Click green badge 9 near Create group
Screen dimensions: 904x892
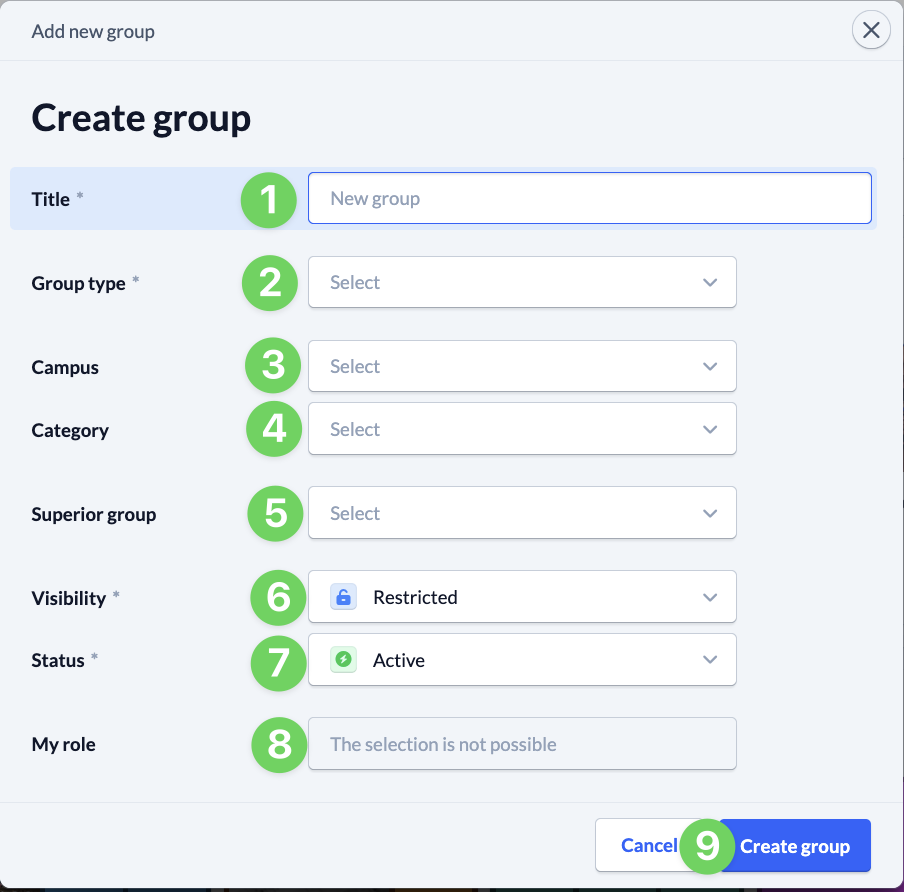coord(707,845)
